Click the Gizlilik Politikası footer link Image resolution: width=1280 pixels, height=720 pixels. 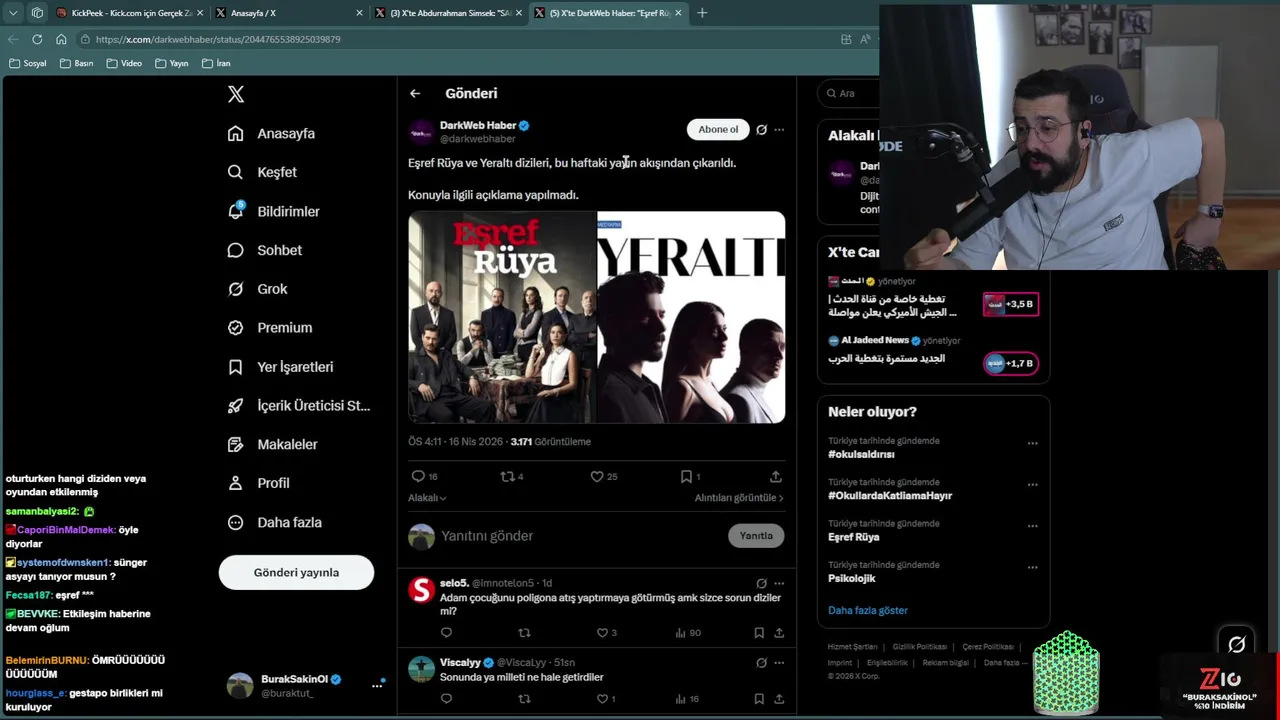(x=919, y=647)
